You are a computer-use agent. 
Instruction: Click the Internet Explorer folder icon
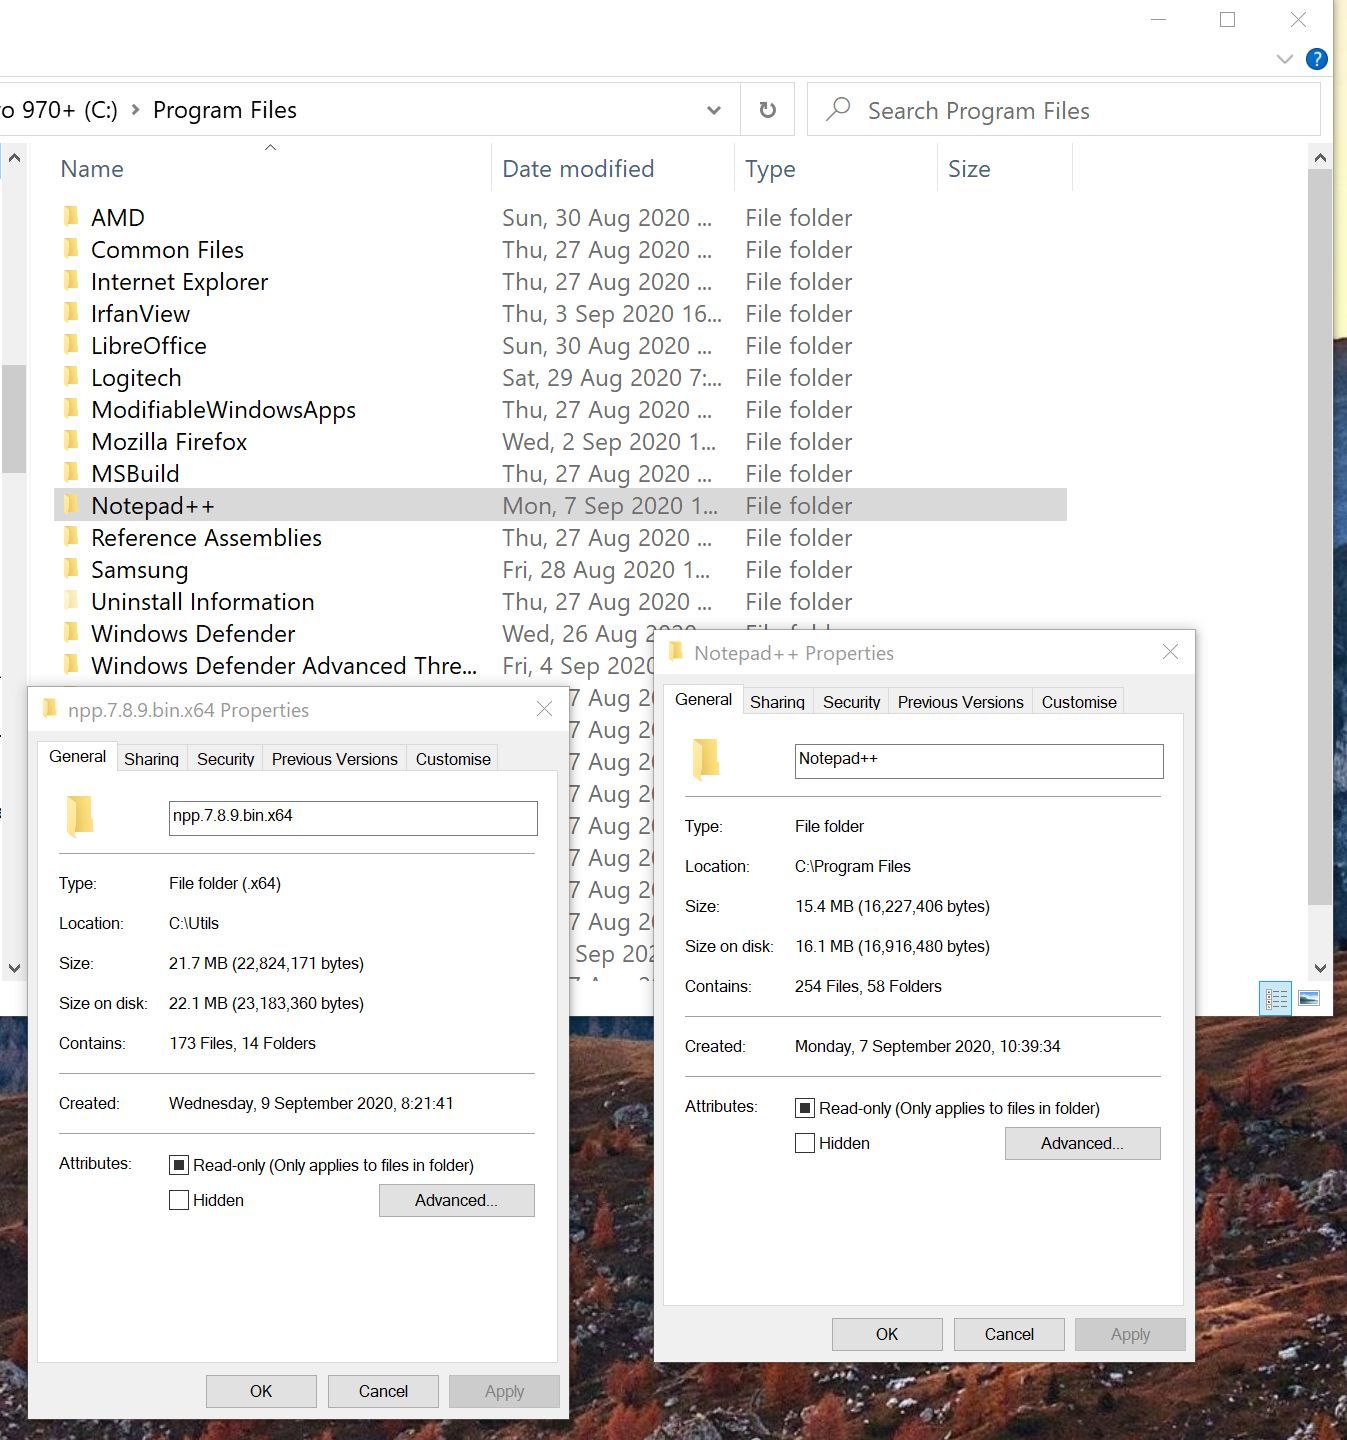click(71, 281)
